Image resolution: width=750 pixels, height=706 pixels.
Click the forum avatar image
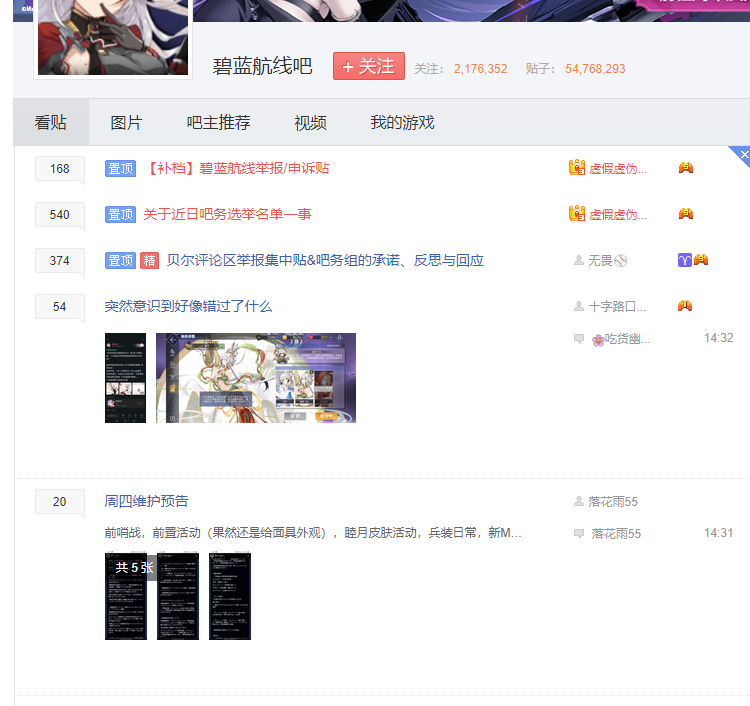click(x=113, y=37)
